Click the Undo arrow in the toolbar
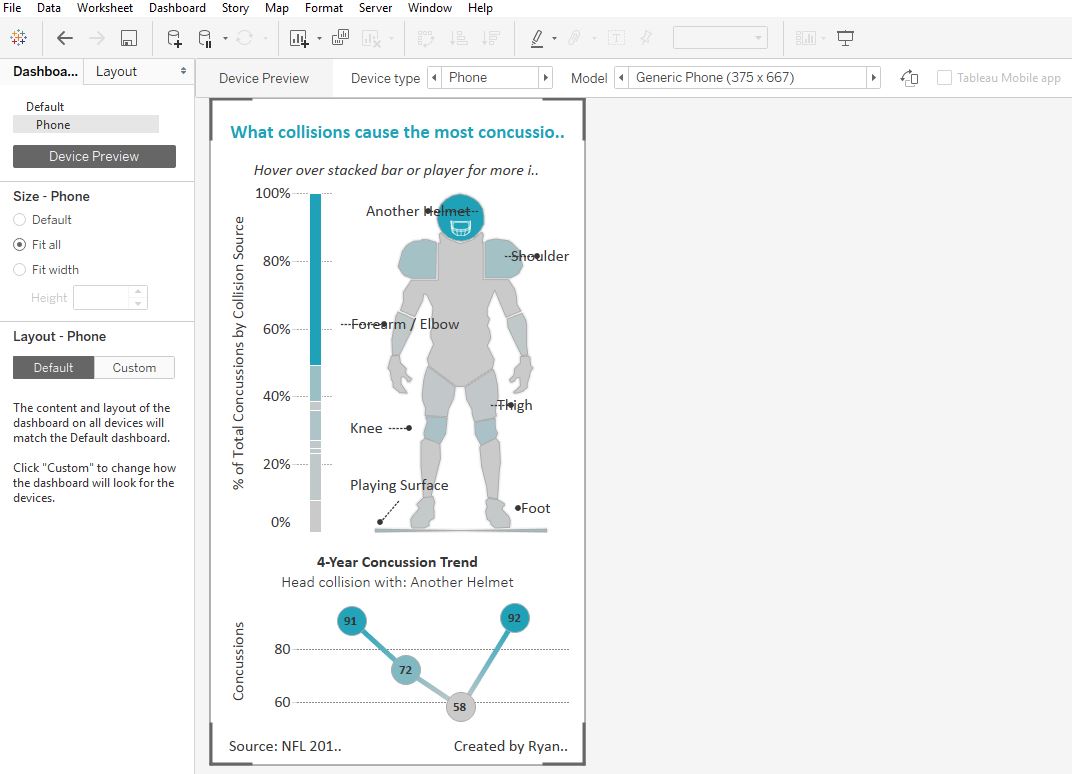The width and height of the screenshot is (1072, 774). [63, 37]
